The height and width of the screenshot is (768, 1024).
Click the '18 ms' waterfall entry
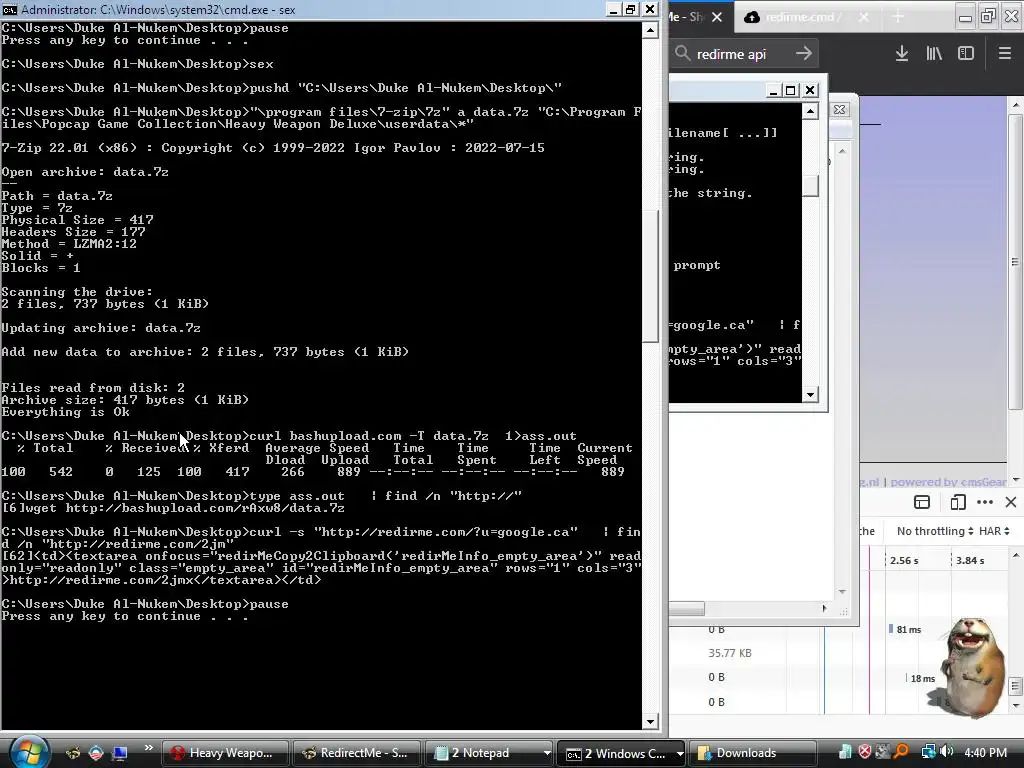click(x=922, y=679)
